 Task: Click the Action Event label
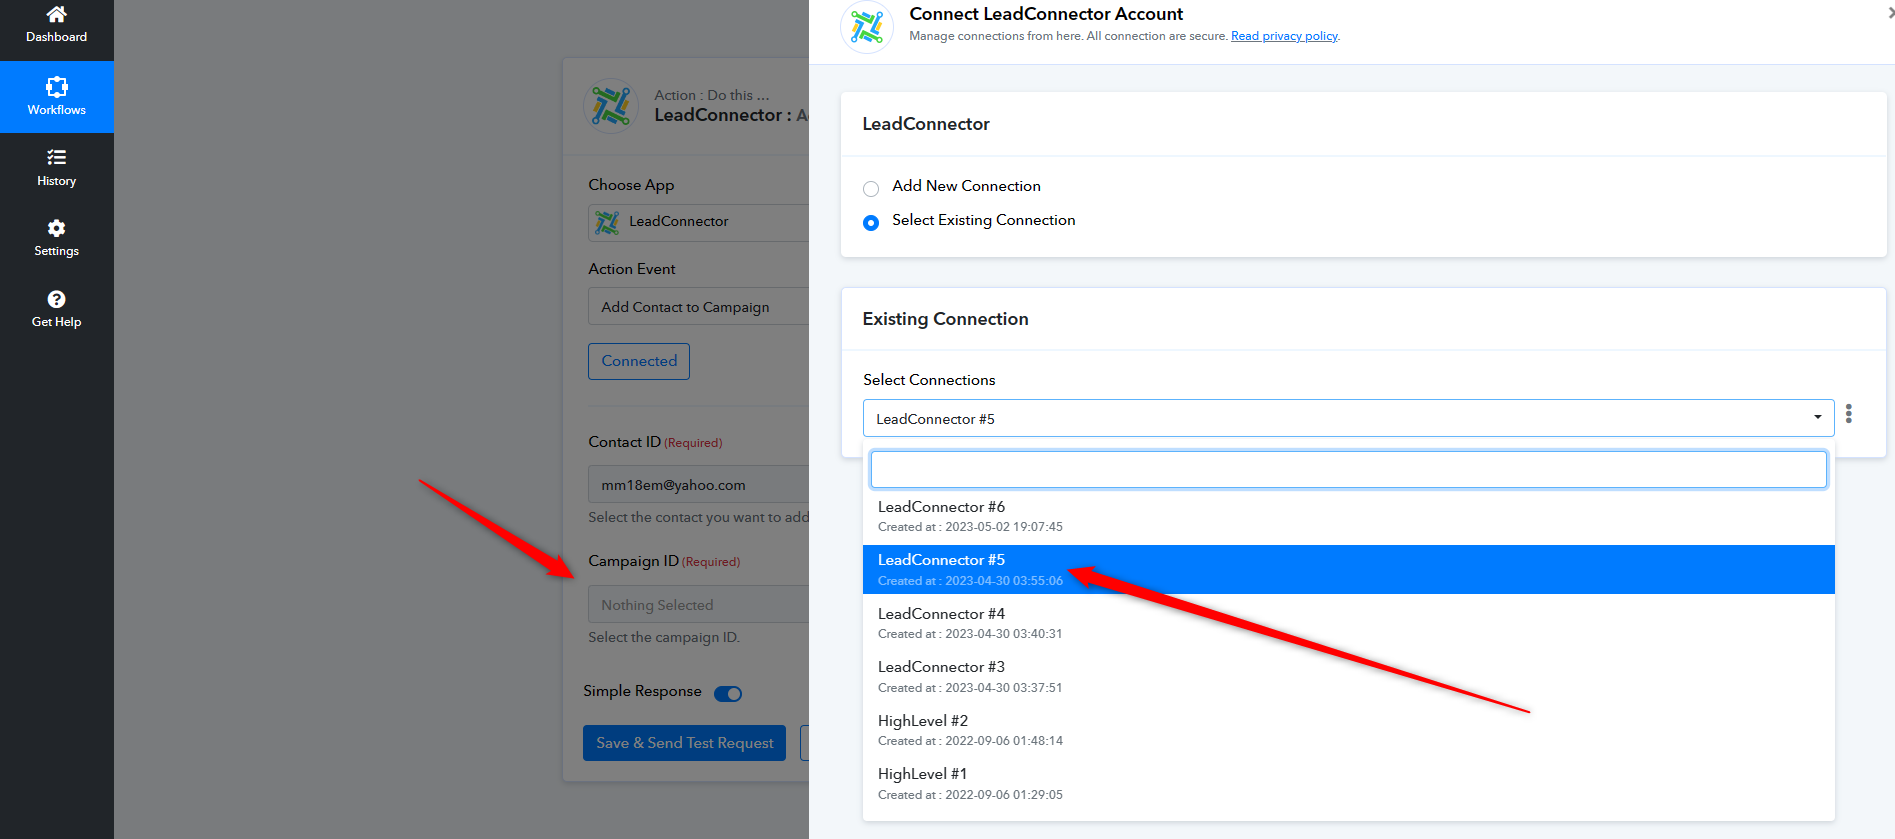click(632, 269)
